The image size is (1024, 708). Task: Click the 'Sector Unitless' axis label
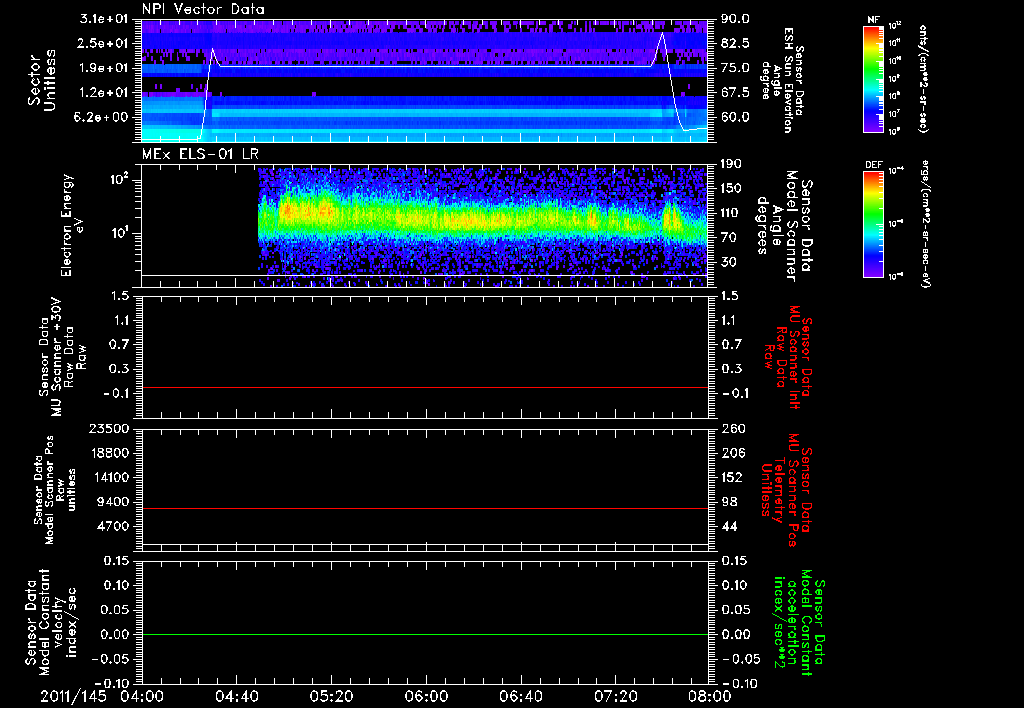coord(42,80)
